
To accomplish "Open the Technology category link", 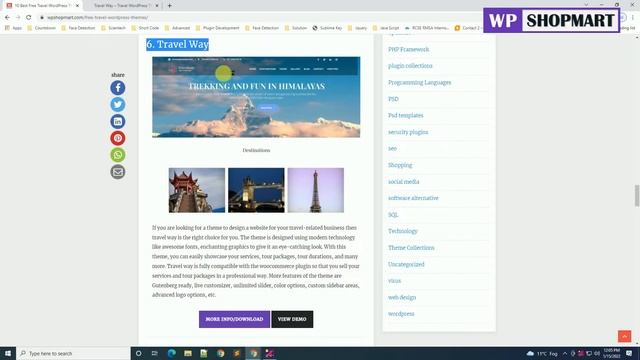I will click(x=403, y=231).
